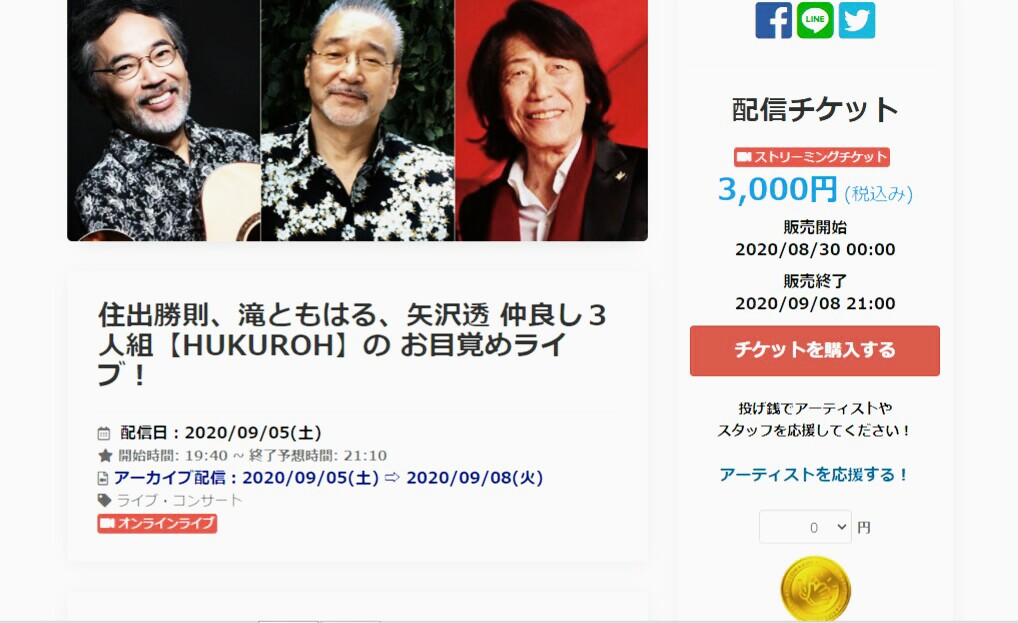Click the event title heading HUKUROH
This screenshot has height=623, width=1018.
point(352,345)
